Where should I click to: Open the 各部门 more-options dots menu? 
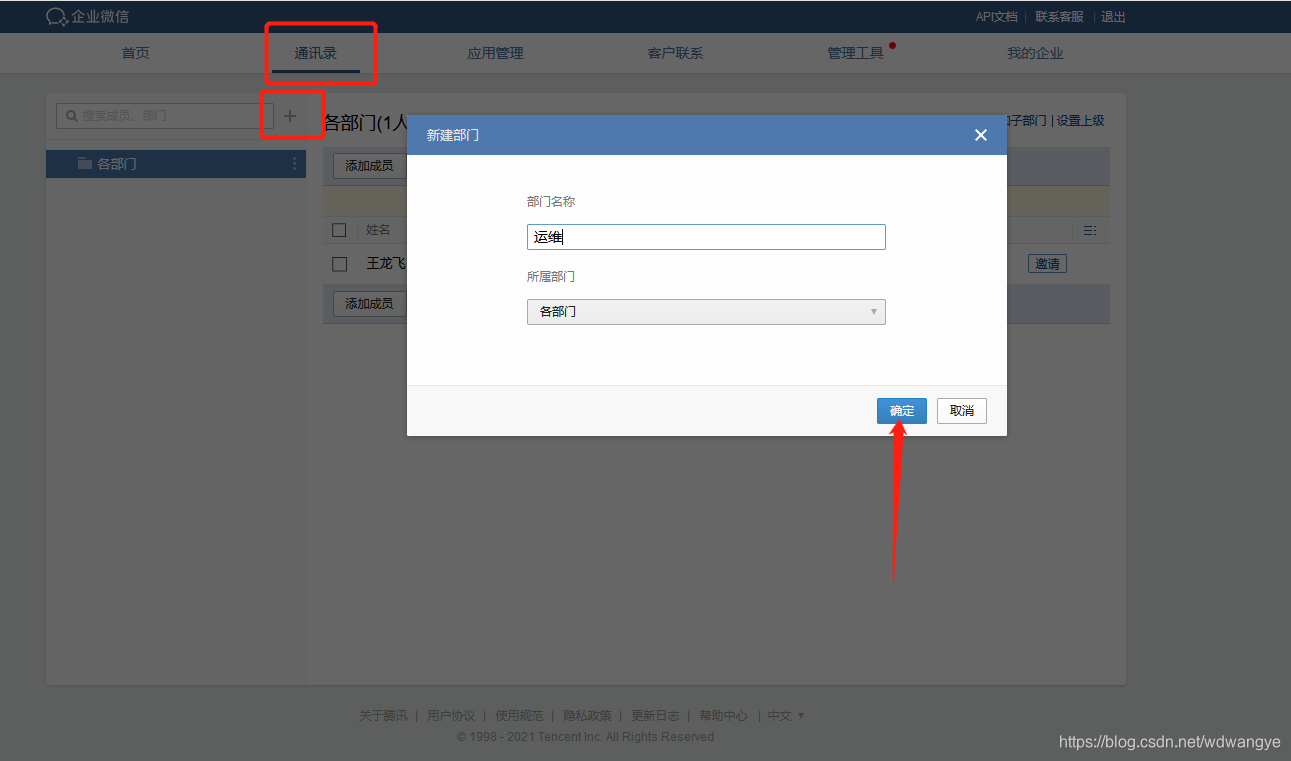(294, 164)
